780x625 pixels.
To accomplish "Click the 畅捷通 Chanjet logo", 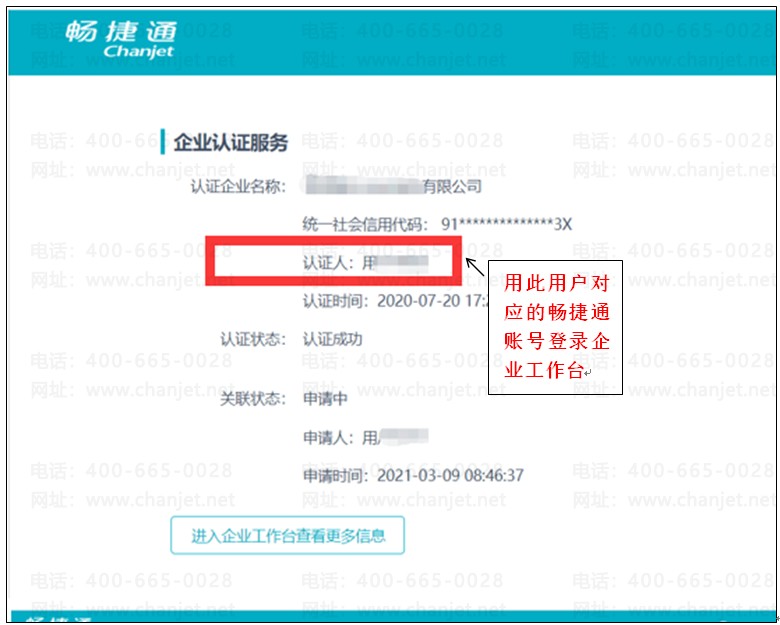I will (x=121, y=39).
